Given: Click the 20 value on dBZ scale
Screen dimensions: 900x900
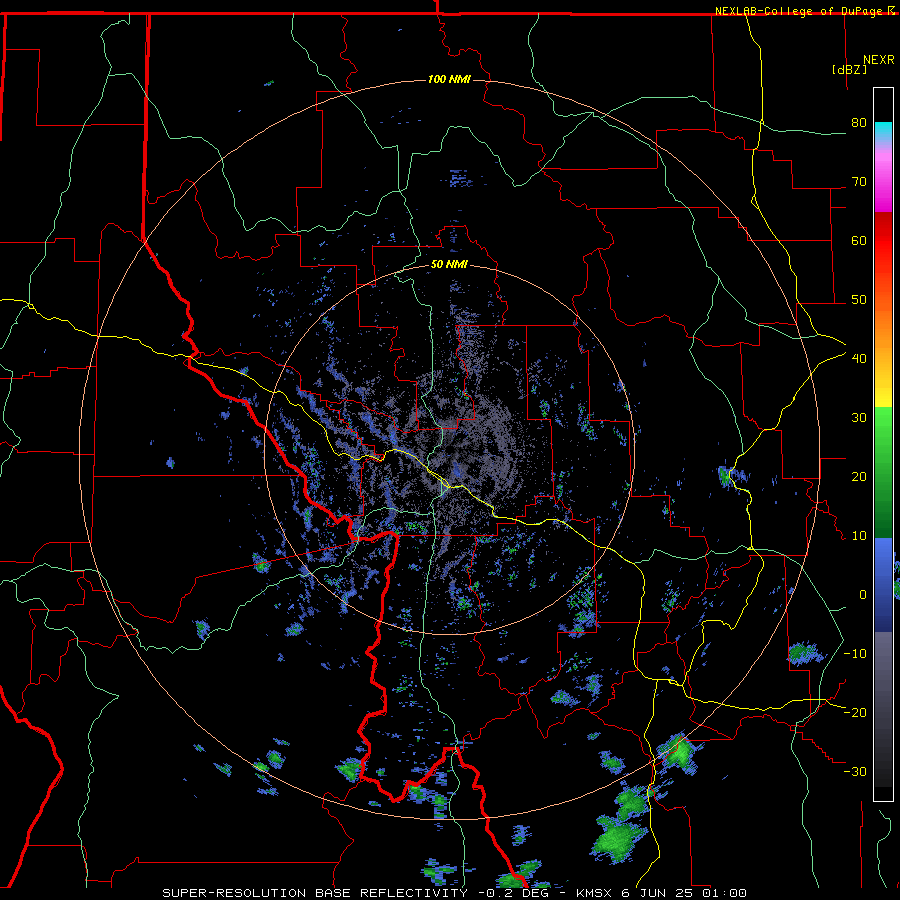Looking at the screenshot, I should 859,476.
